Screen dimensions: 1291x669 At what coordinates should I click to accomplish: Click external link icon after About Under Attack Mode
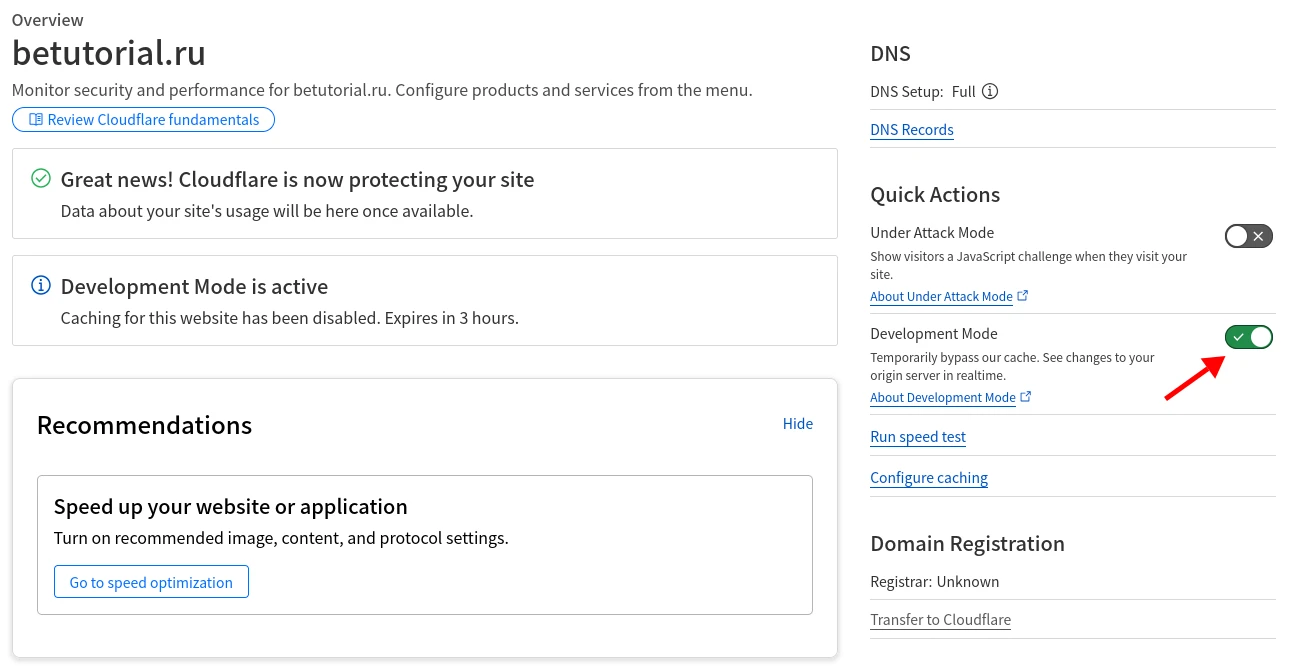tap(1023, 296)
